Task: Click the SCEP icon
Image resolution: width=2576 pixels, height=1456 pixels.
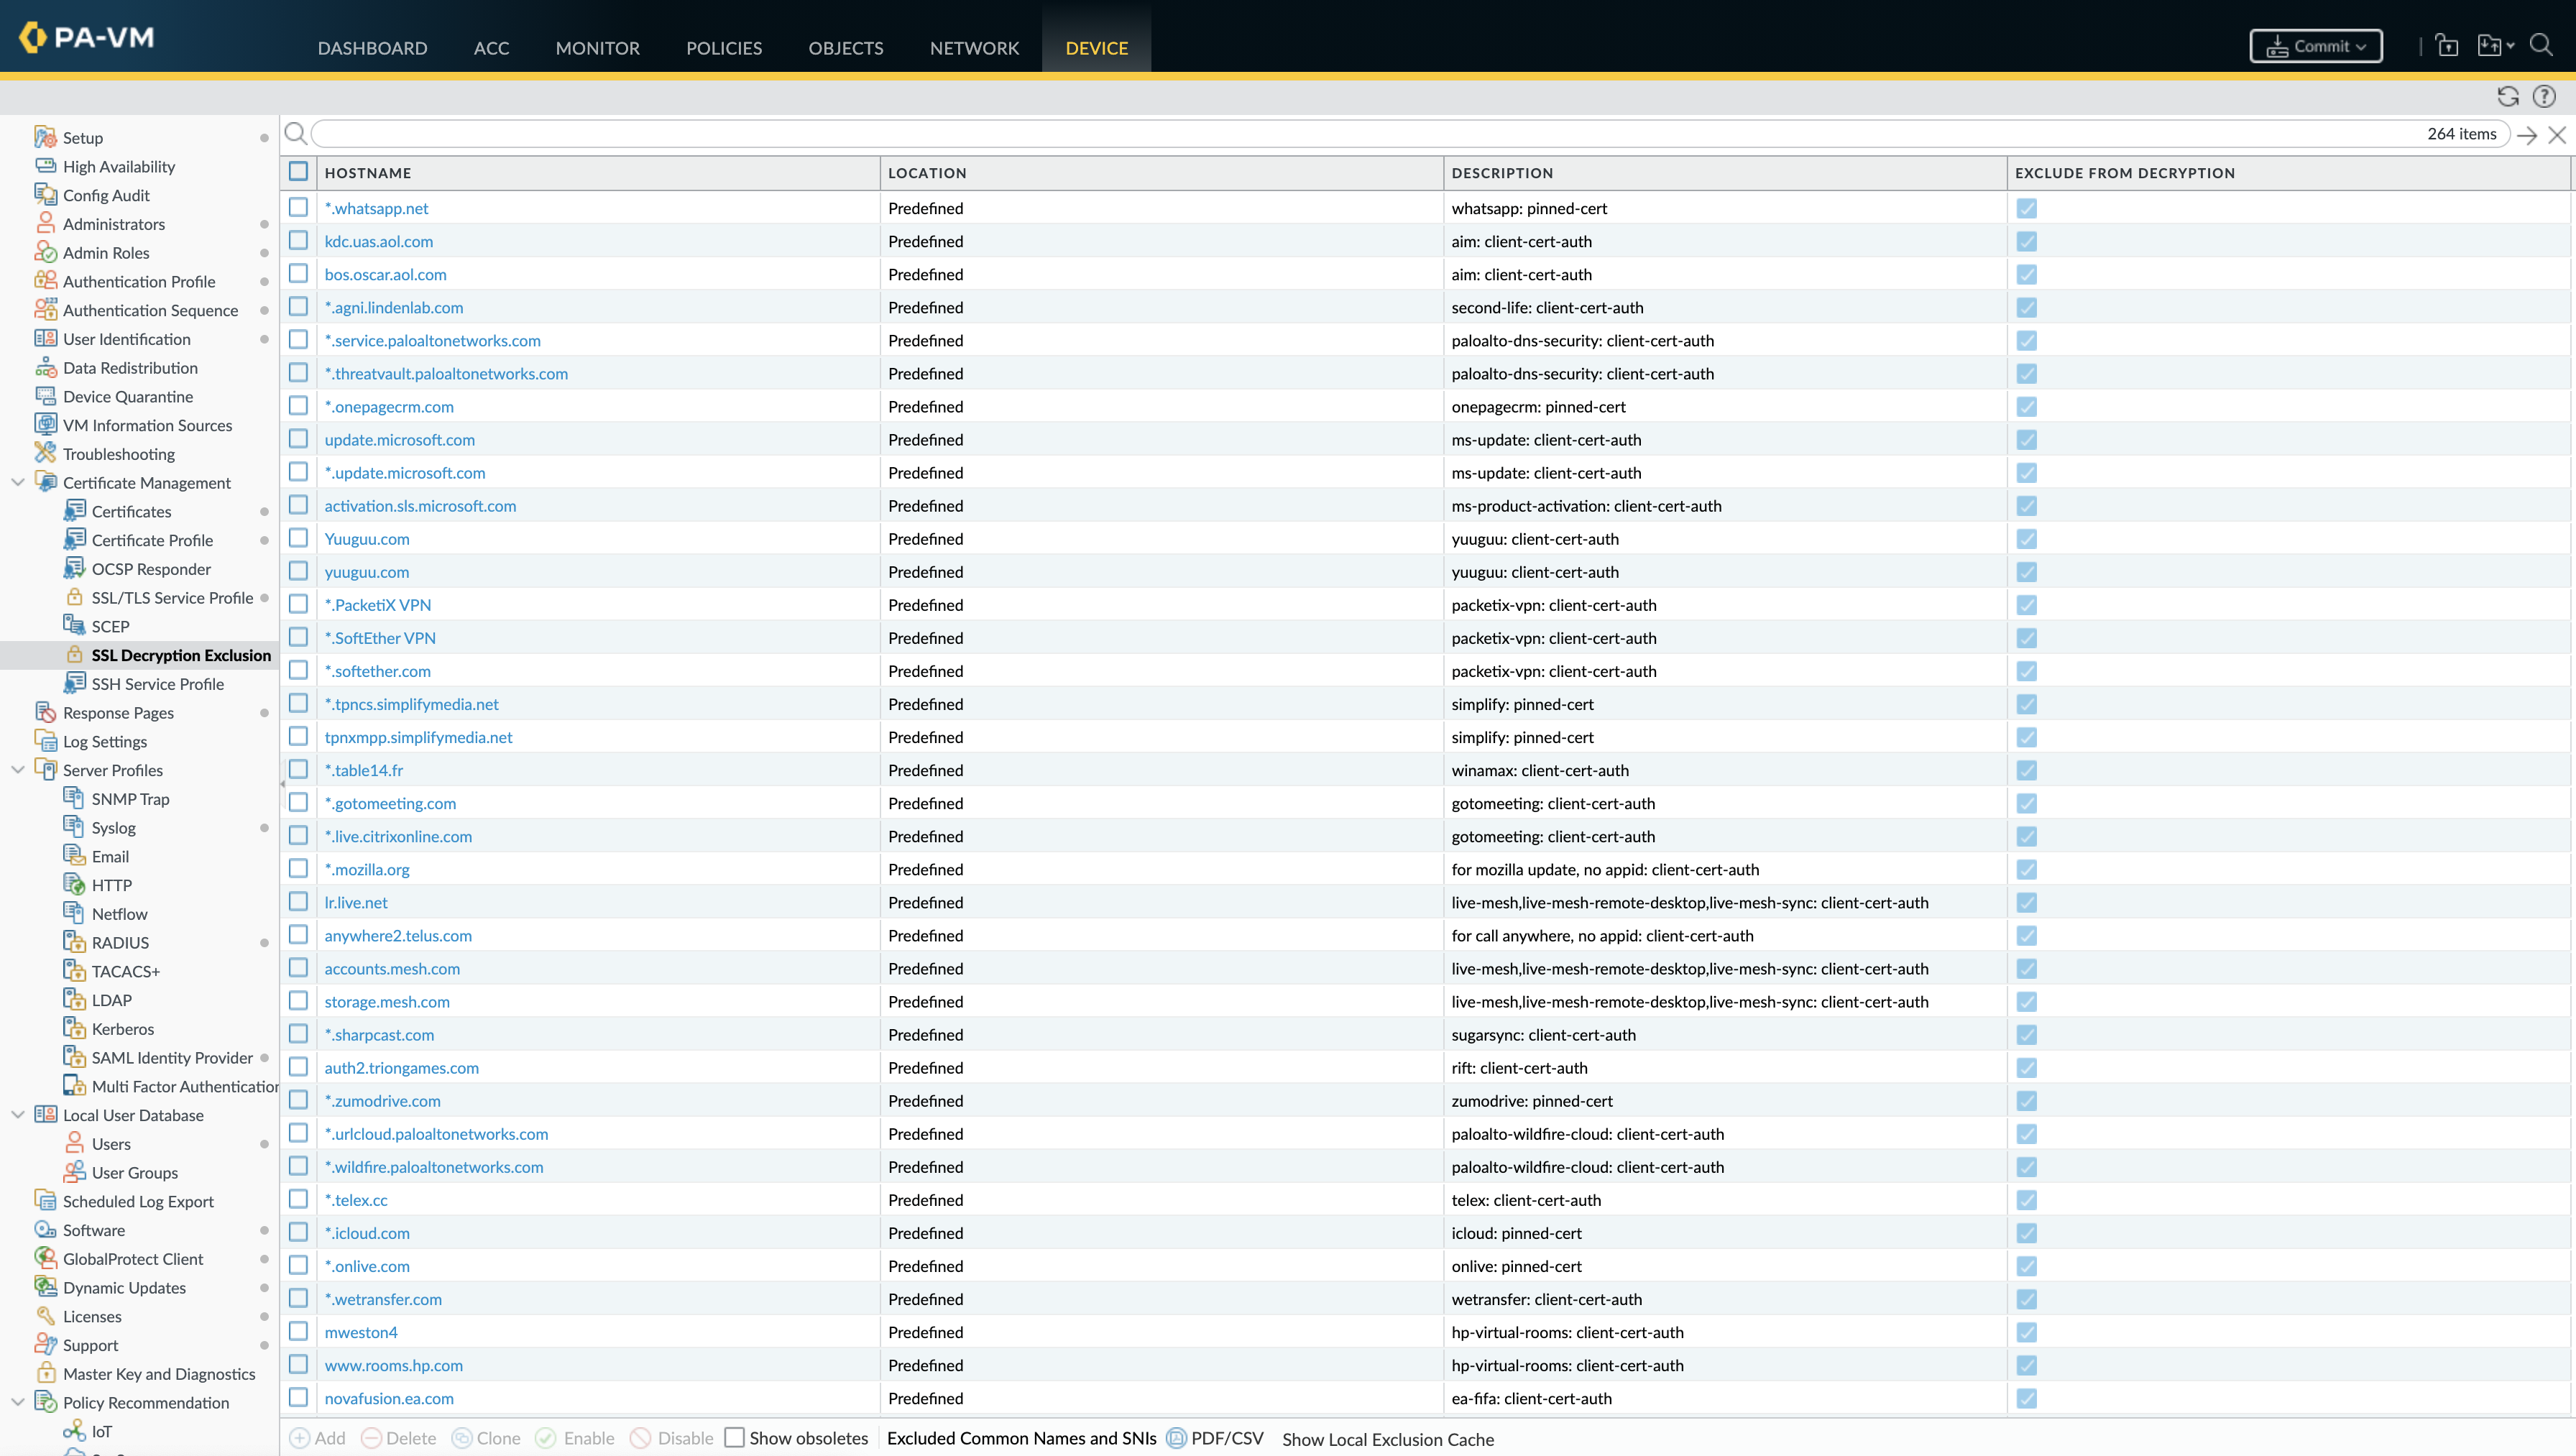Action: pos(74,626)
